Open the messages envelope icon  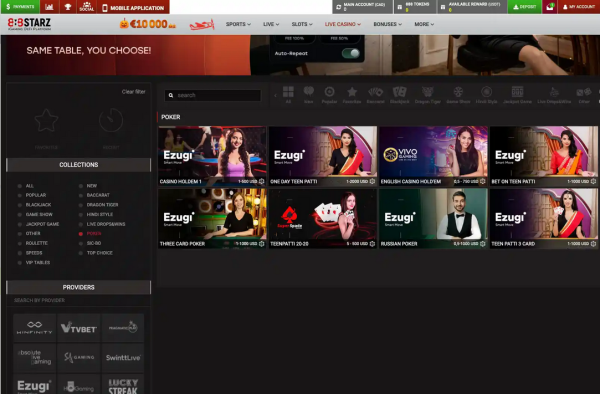pyautogui.click(x=549, y=7)
